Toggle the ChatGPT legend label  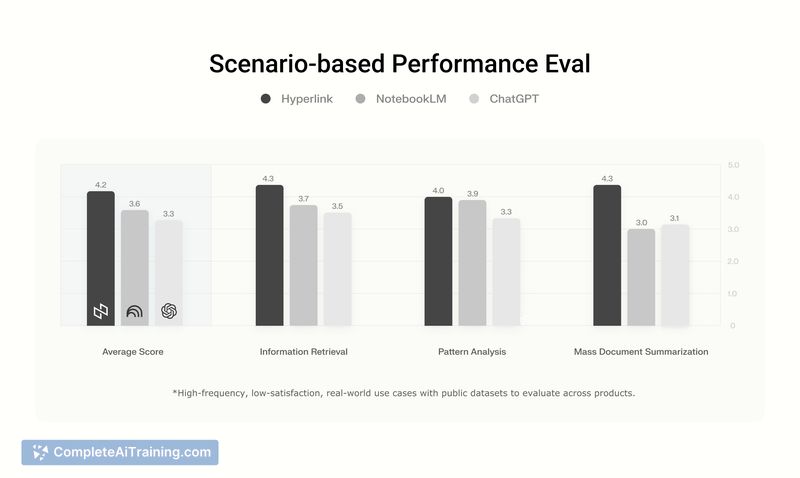[x=514, y=99]
